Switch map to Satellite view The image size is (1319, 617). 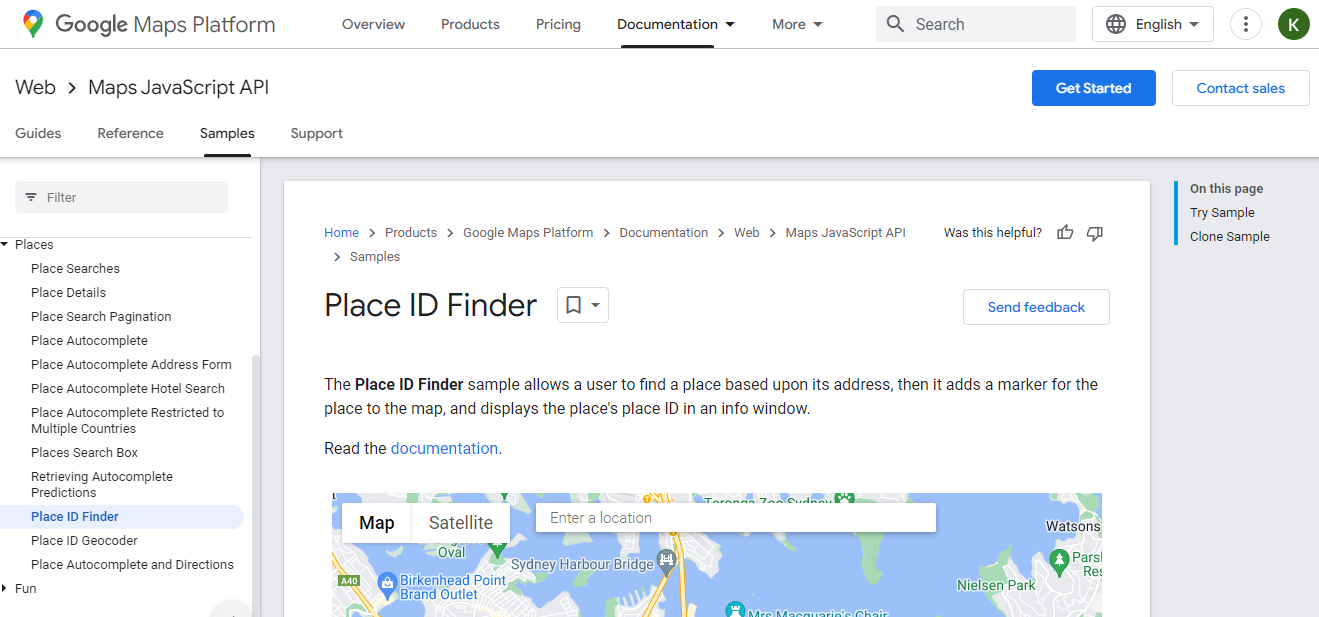coord(461,522)
